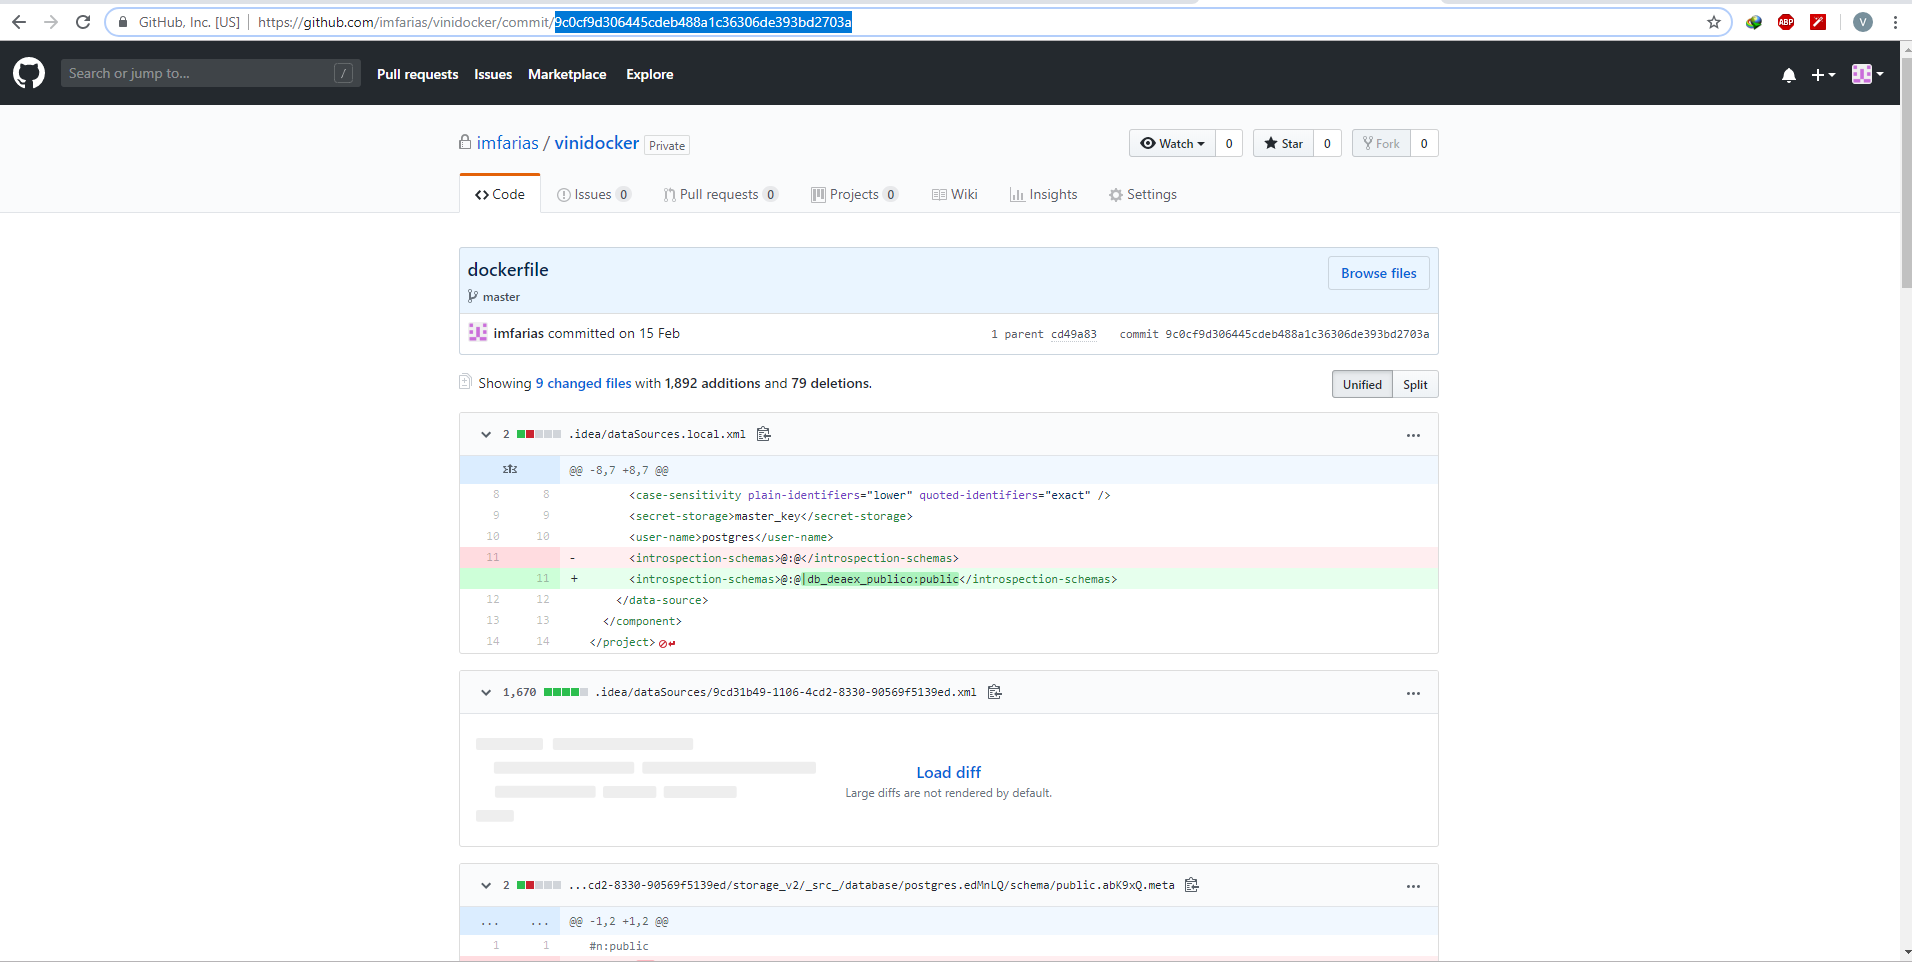Open options menu for public.abK9xQ.meta
The width and height of the screenshot is (1912, 962).
pyautogui.click(x=1413, y=886)
